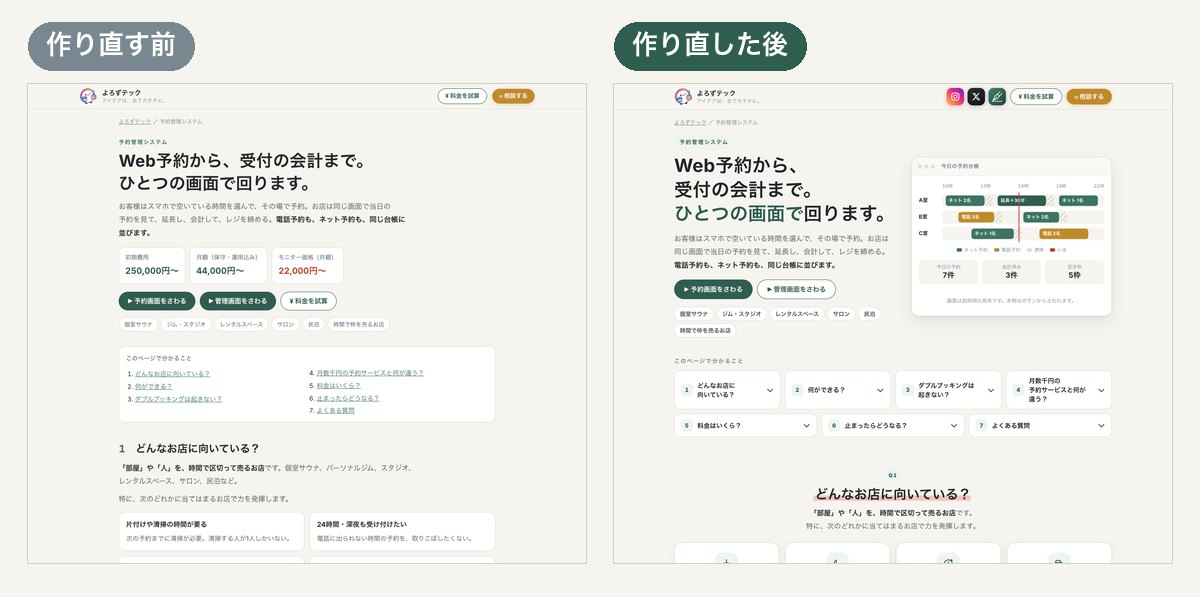The image size is (1200, 597).
Task: Click the 予約画面をさわる button on the after page
Action: [x=713, y=289]
